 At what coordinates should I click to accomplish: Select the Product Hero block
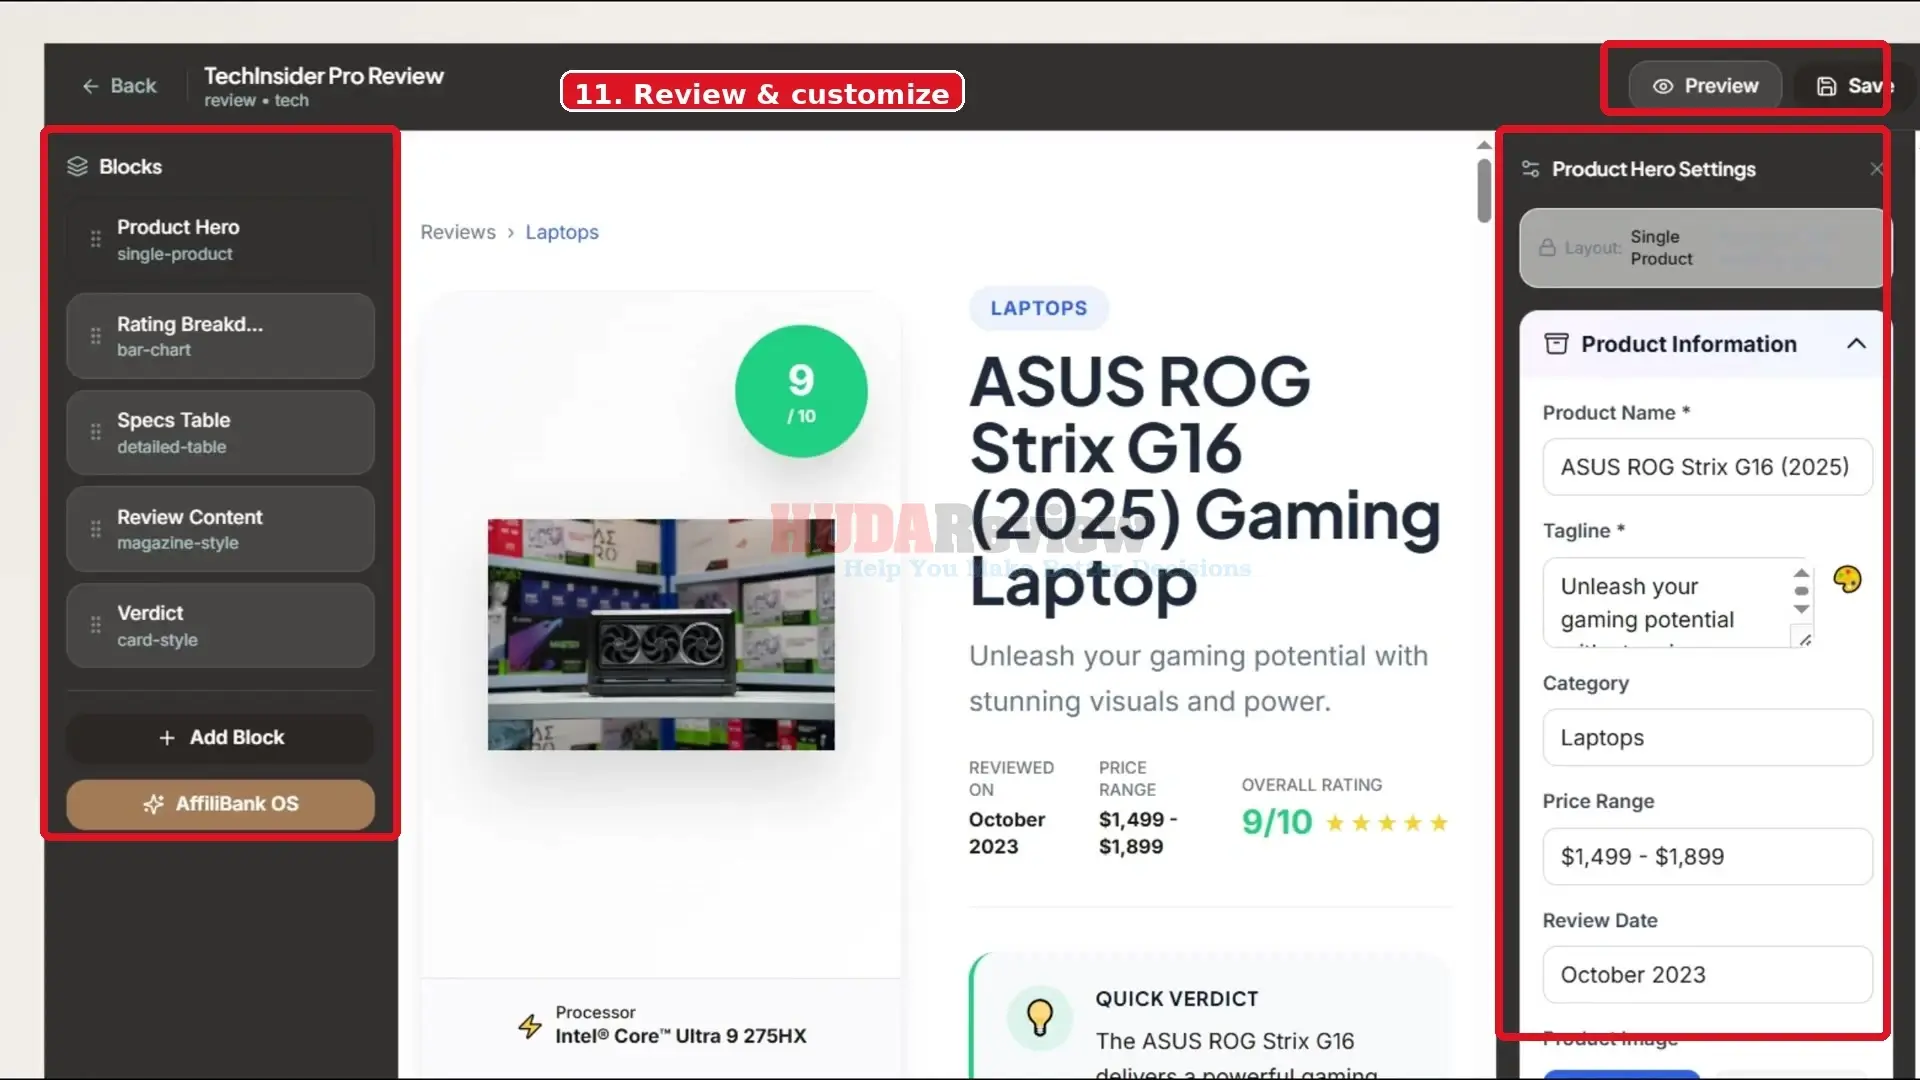pos(220,240)
